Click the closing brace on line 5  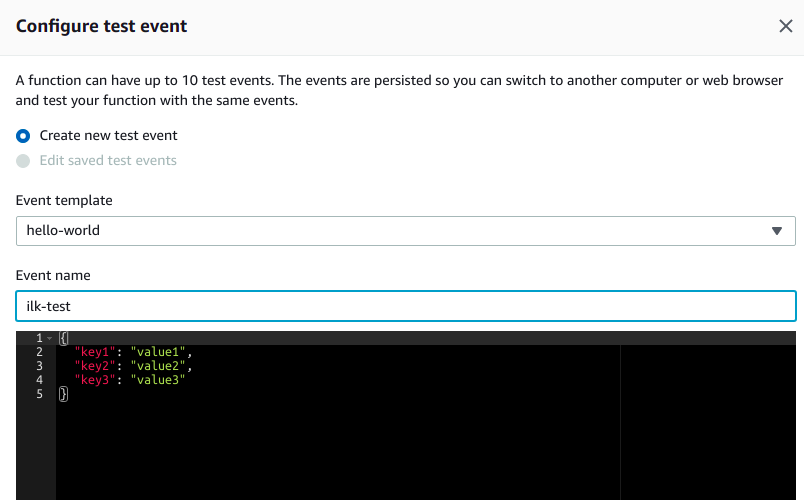tap(63, 394)
